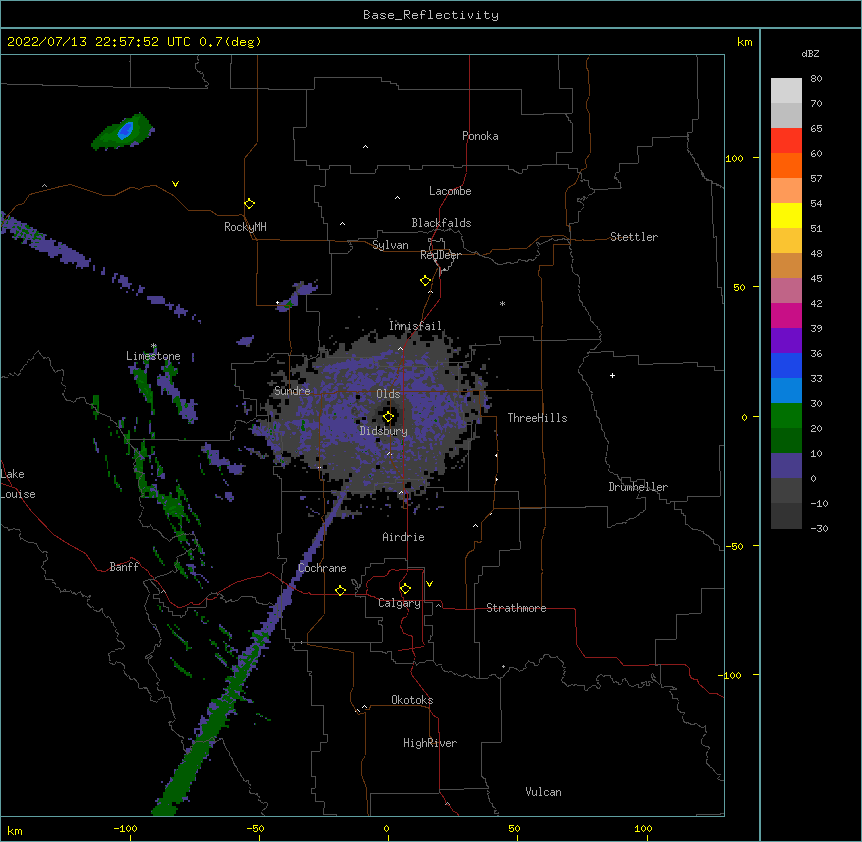The height and width of the screenshot is (842, 862).
Task: Click the yellow v marker east of Calgary diamond
Action: click(429, 584)
